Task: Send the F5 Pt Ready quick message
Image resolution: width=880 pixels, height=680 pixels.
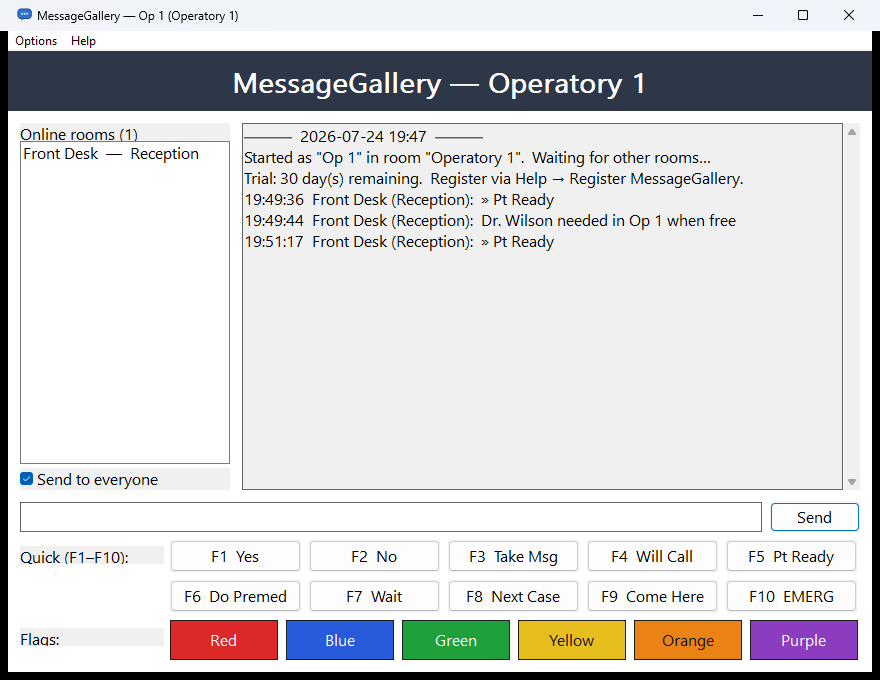Action: coord(791,556)
